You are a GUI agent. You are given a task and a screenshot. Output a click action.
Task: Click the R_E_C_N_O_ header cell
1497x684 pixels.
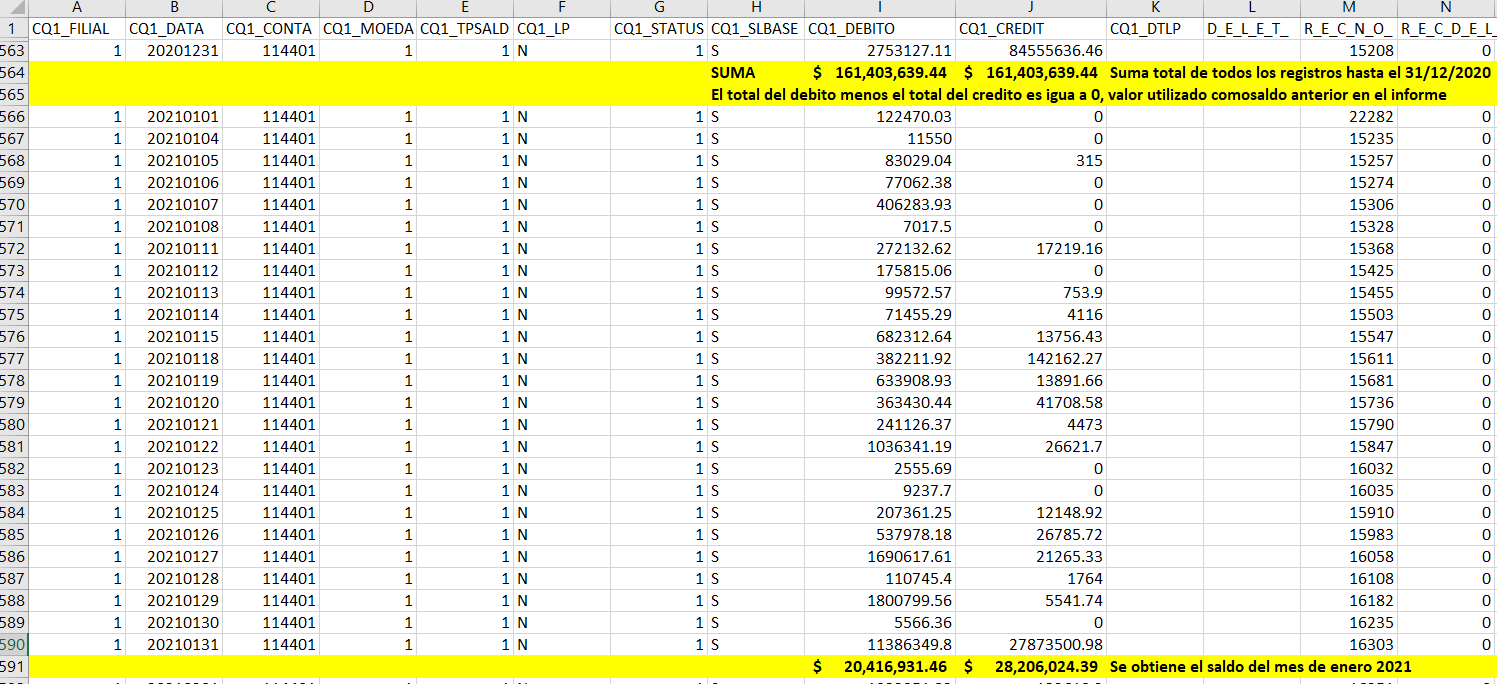pos(1349,29)
